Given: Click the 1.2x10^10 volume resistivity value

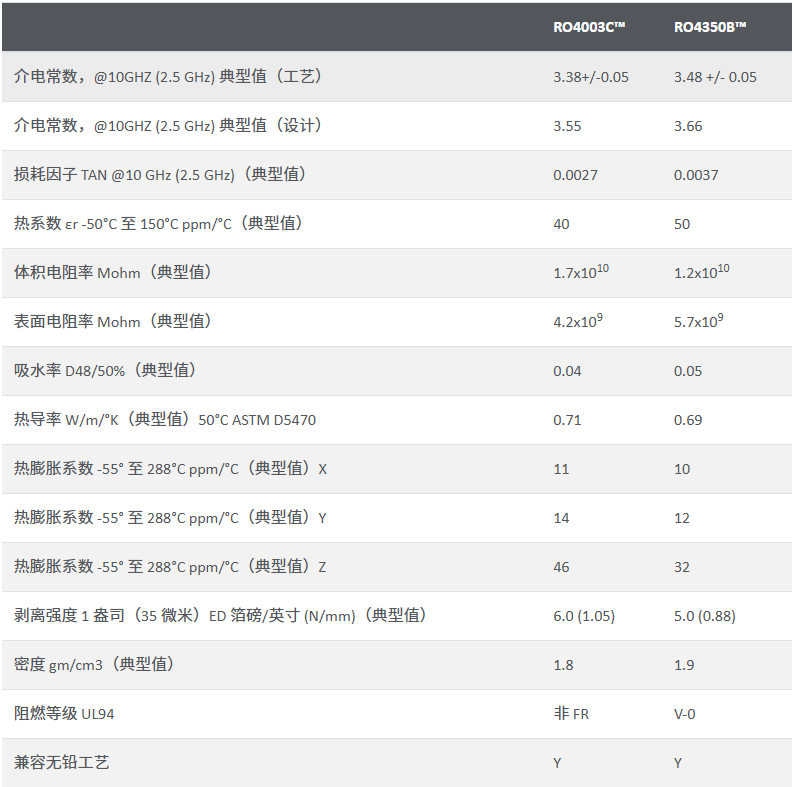Looking at the screenshot, I should 701,273.
